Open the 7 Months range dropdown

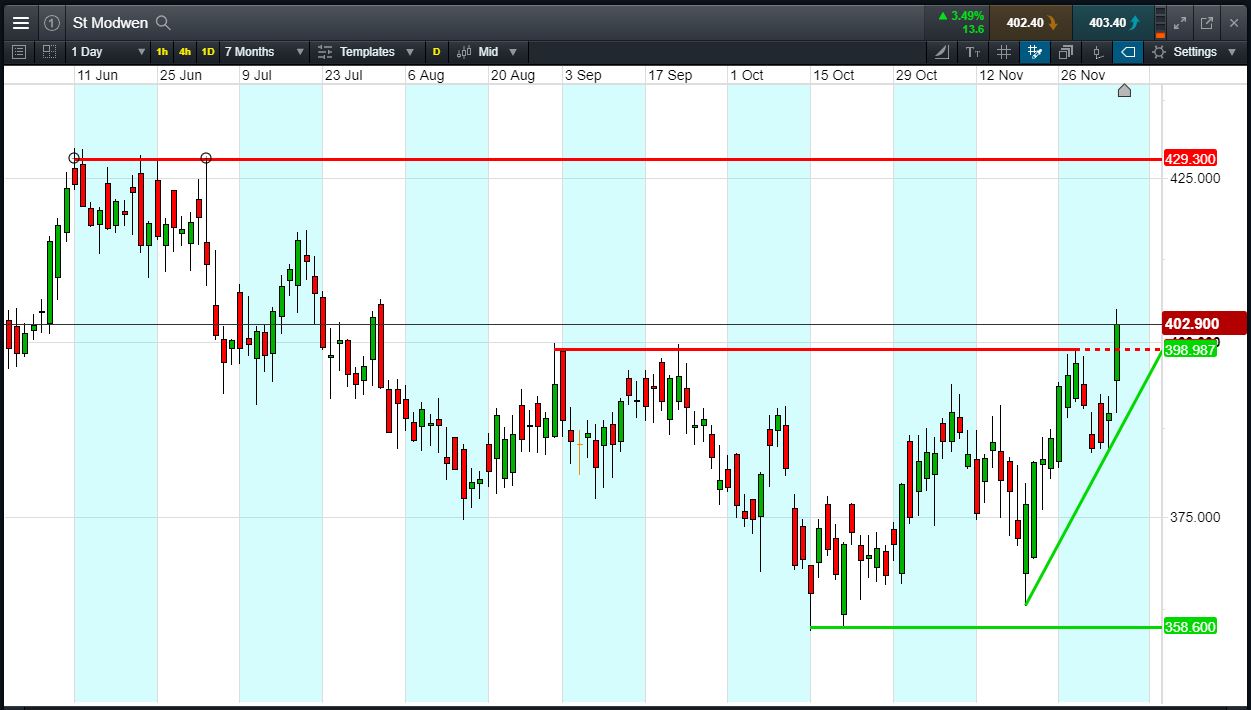[x=263, y=51]
